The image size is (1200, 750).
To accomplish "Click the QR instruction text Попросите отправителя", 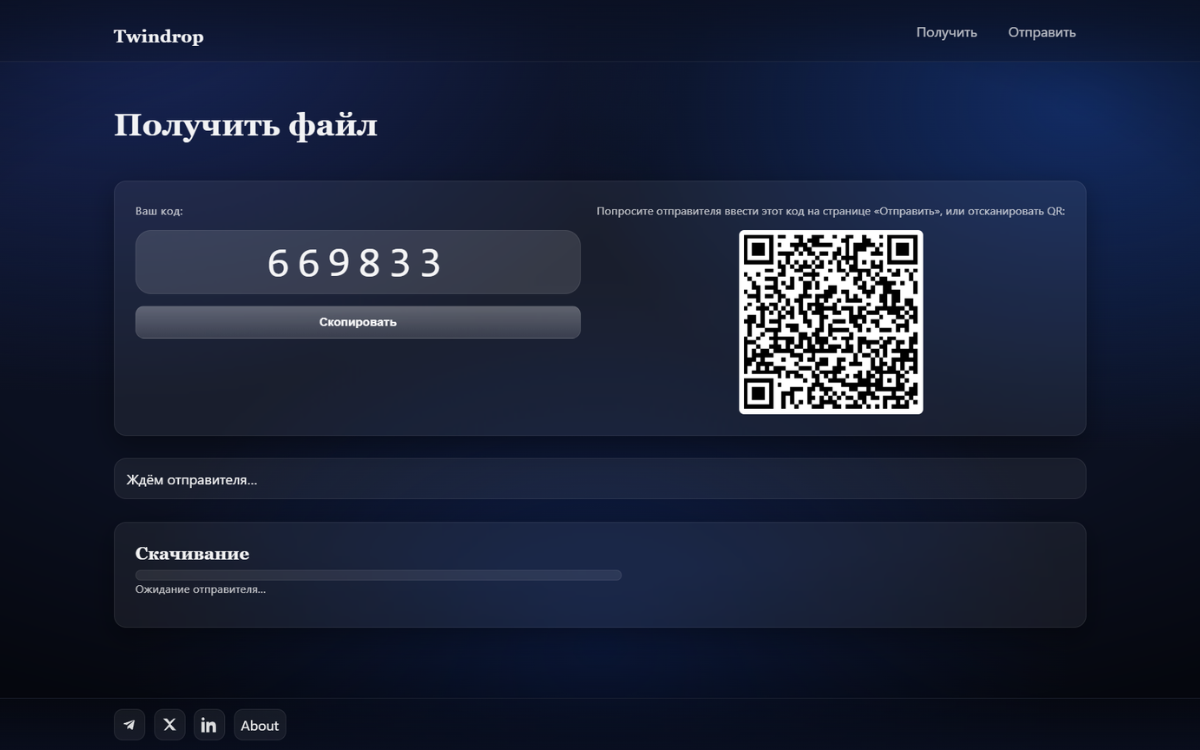I will pyautogui.click(x=831, y=211).
